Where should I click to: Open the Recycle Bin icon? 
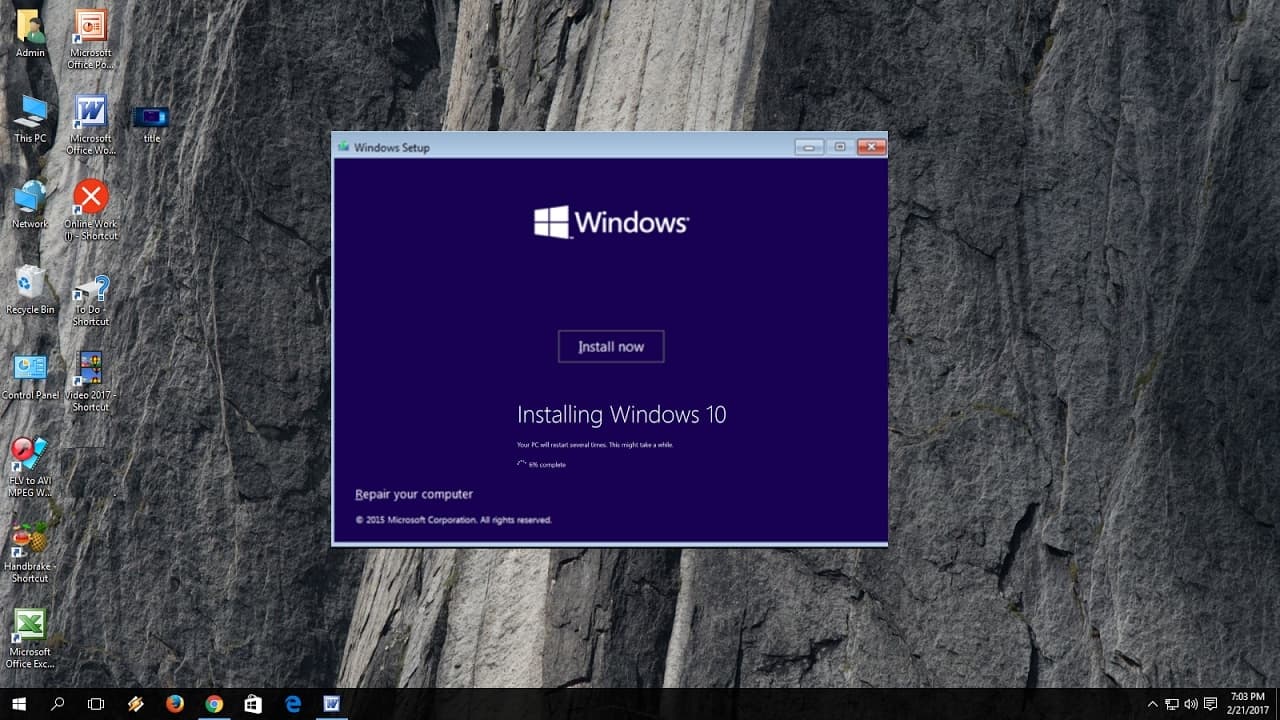pyautogui.click(x=30, y=291)
